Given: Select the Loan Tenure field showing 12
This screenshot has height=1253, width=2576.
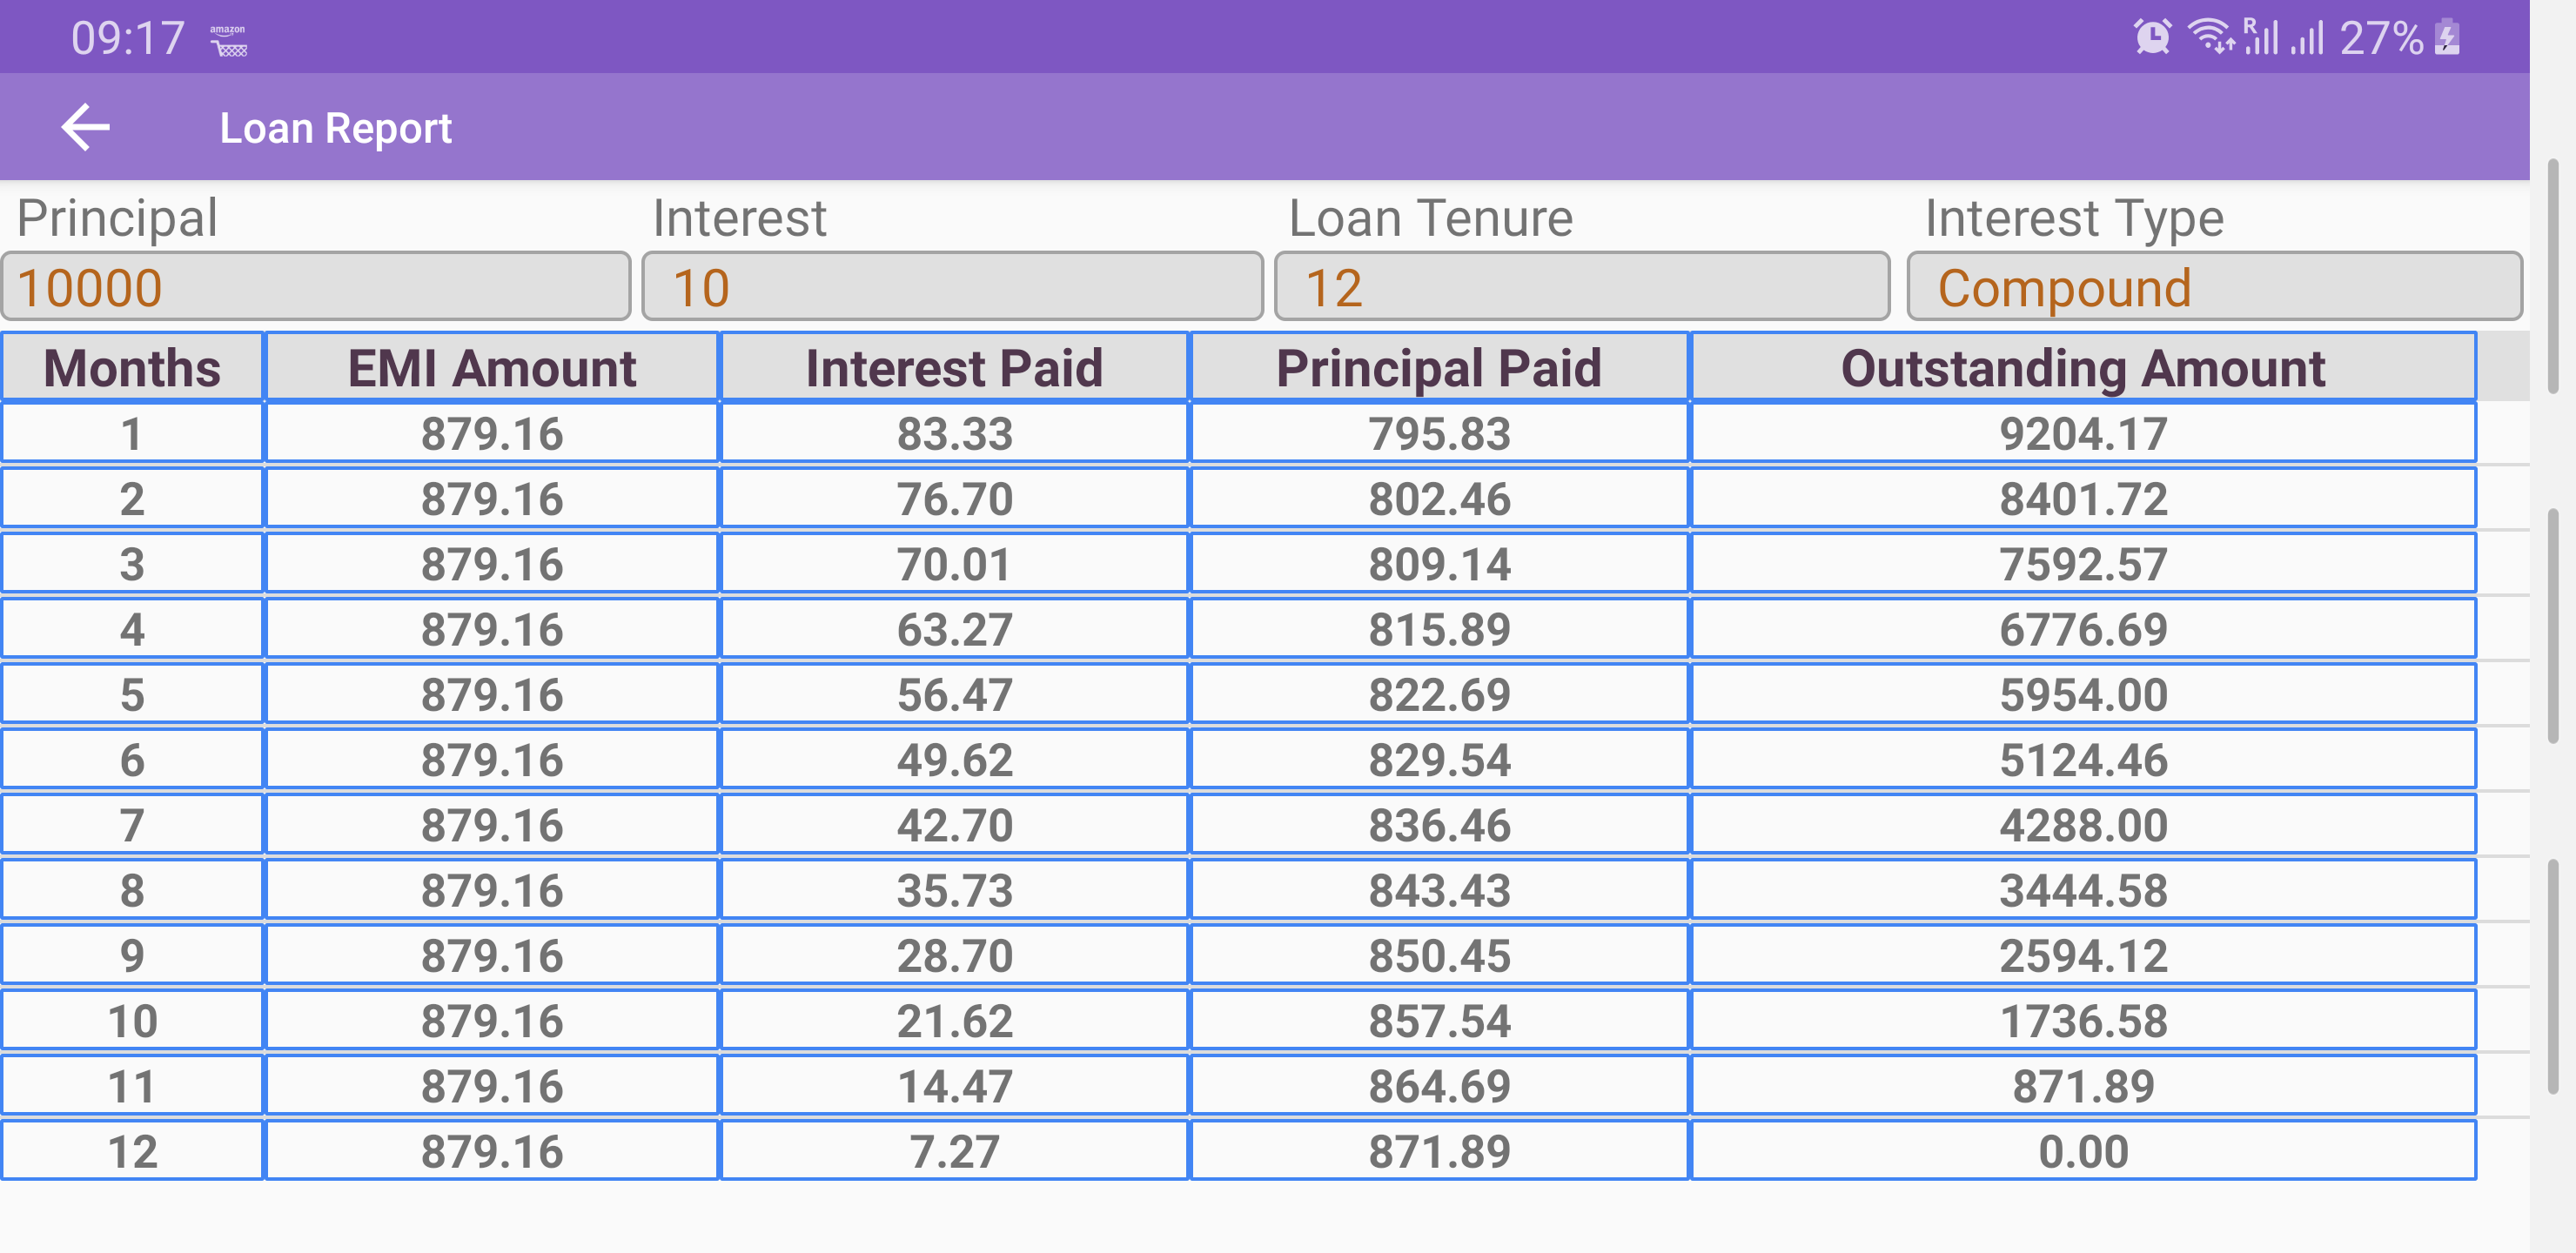Looking at the screenshot, I should click(1582, 287).
